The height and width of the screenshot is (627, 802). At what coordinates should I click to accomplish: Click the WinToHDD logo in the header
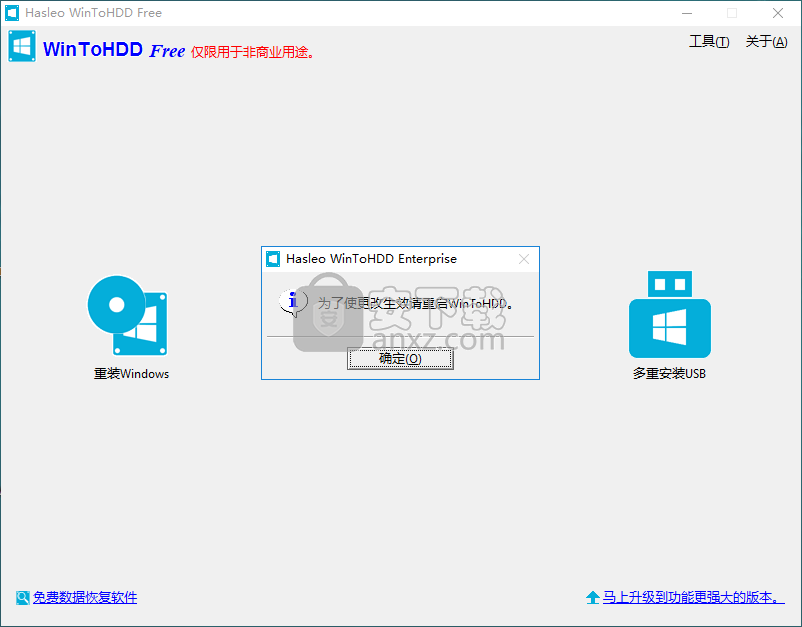[22, 46]
